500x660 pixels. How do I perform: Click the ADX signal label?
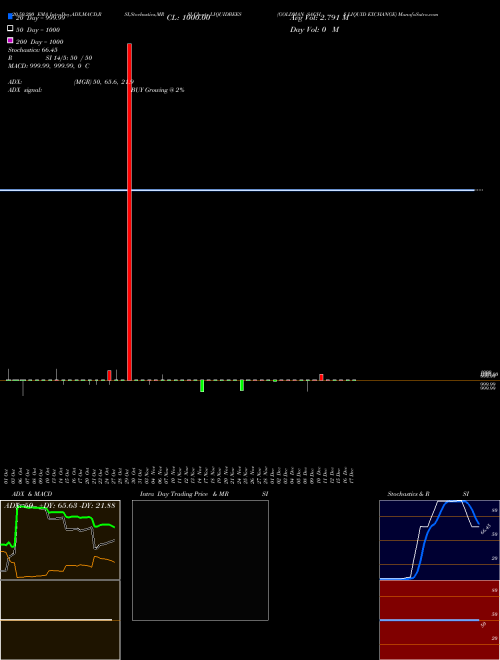click(x=25, y=90)
